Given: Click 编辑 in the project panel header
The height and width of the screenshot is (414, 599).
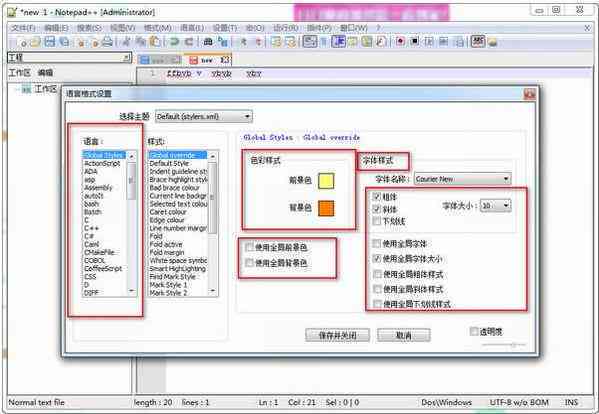Looking at the screenshot, I should tap(45, 73).
